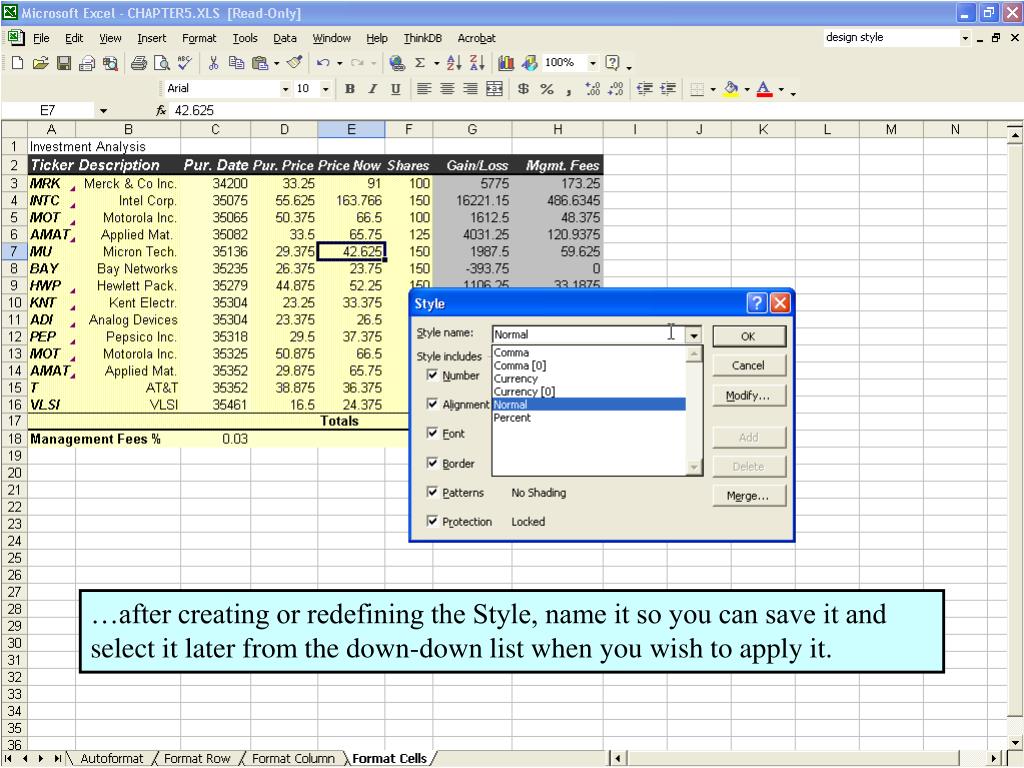Open the Tools menu
This screenshot has height=768, width=1024.
pos(245,39)
